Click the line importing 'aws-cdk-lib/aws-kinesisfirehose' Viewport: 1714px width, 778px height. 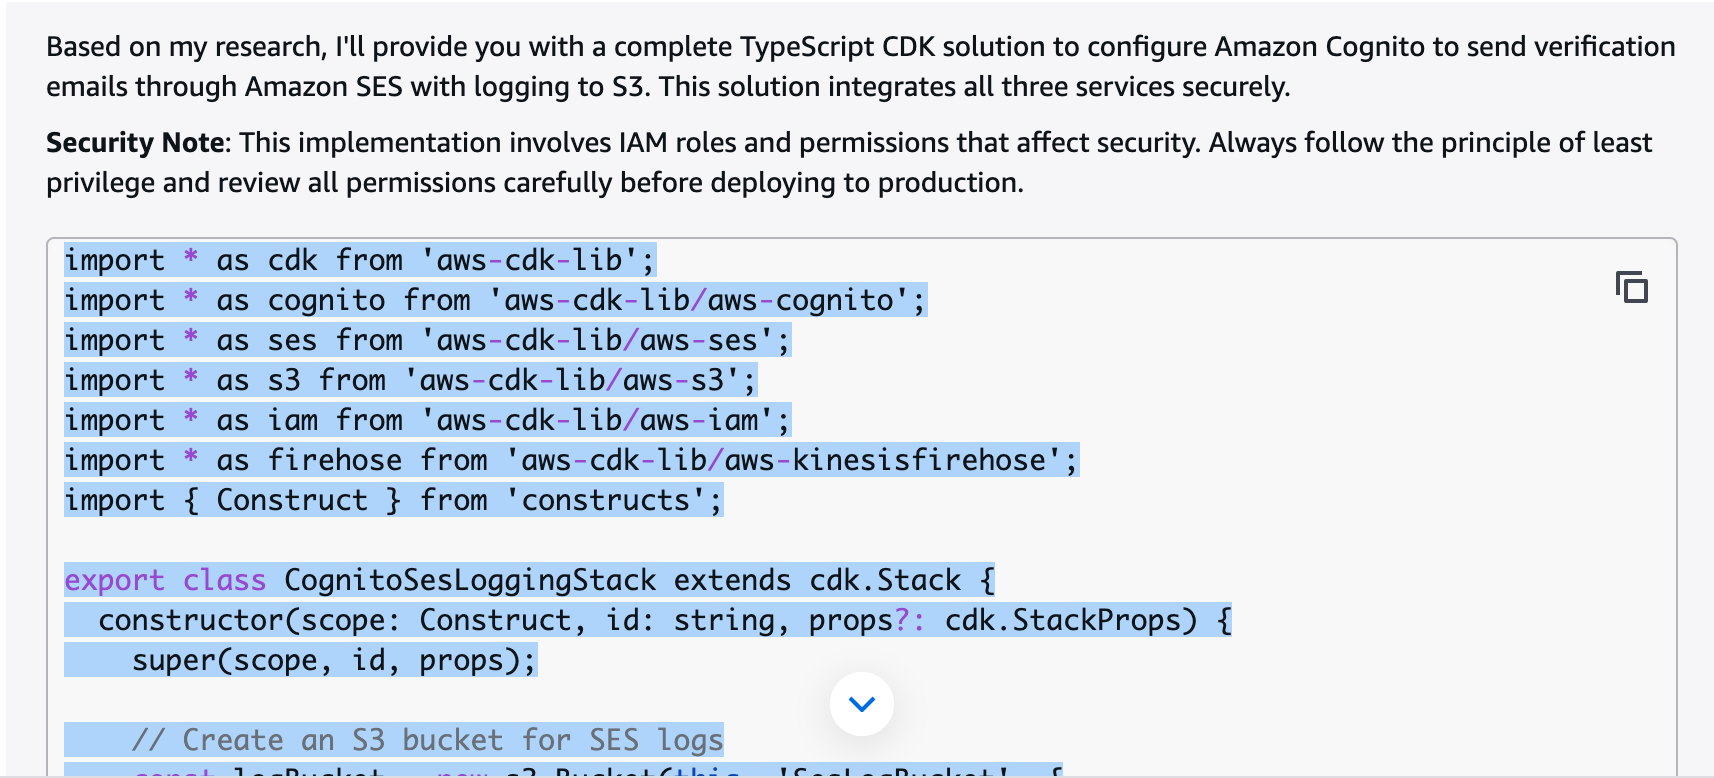[x=572, y=460]
